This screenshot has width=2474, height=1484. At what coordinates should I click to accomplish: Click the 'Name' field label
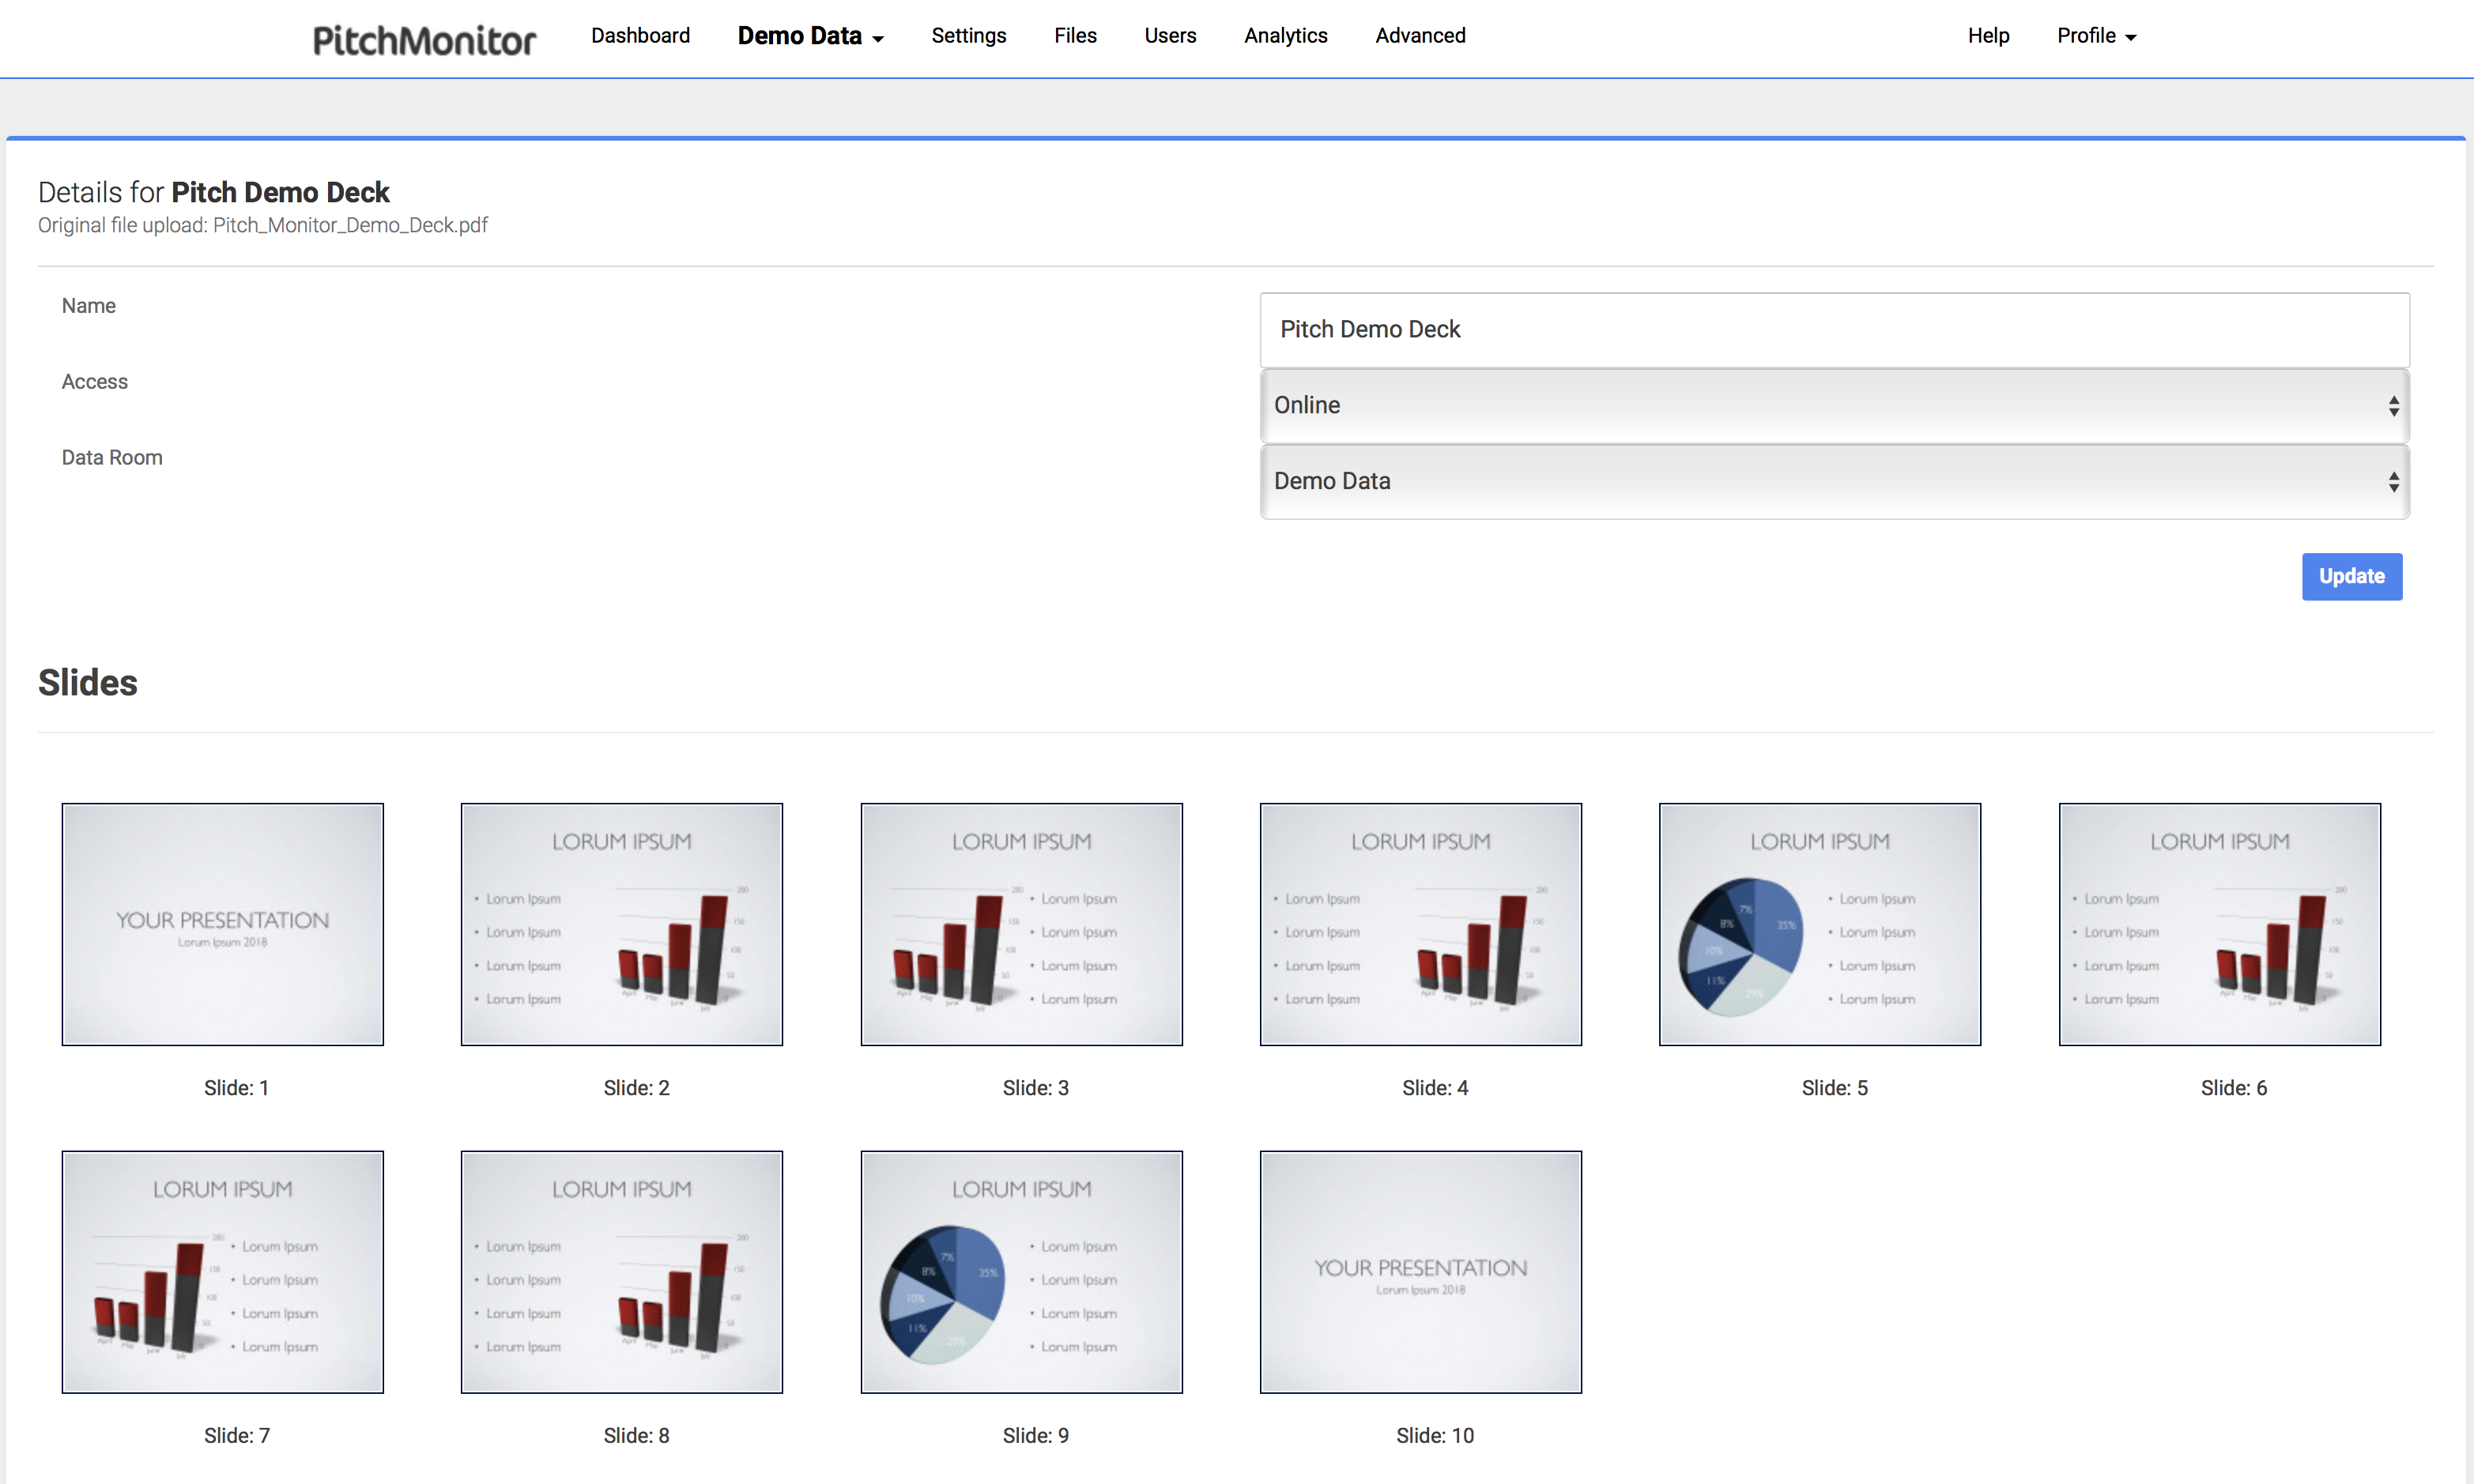[x=89, y=306]
